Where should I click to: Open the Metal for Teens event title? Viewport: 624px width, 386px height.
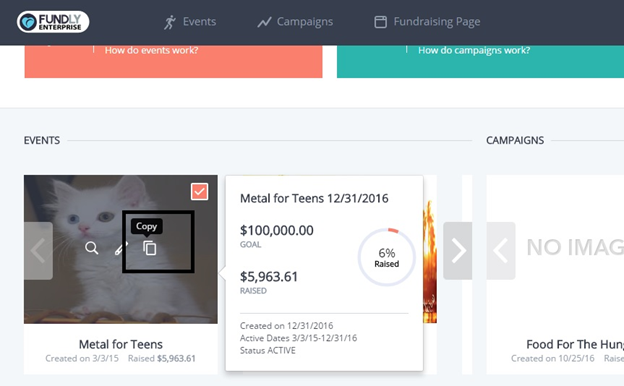click(121, 344)
